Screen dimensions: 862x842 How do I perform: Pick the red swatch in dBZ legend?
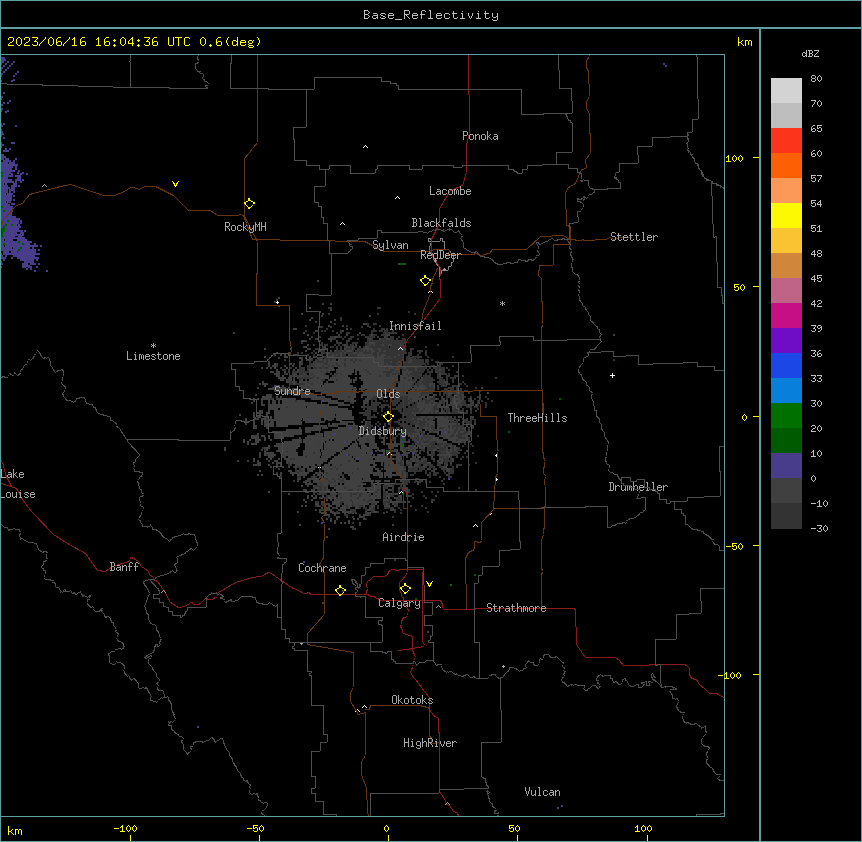(x=786, y=140)
